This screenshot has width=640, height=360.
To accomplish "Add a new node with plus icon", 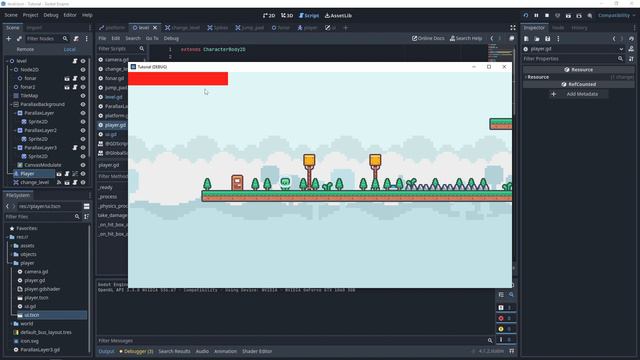I will 9,38.
